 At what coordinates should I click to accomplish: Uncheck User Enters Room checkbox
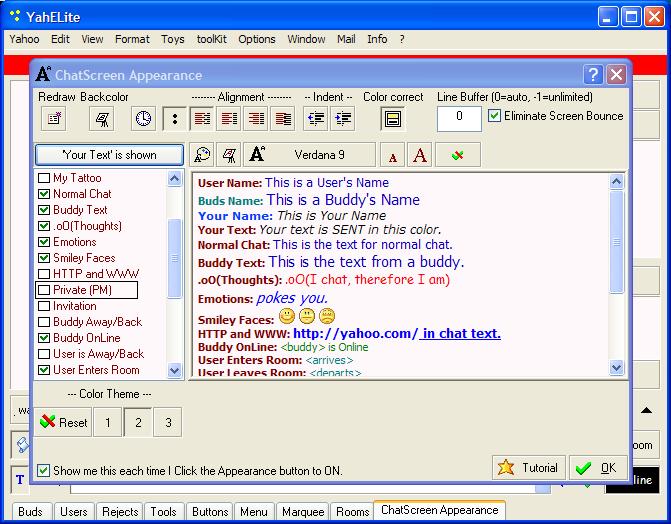(x=44, y=370)
